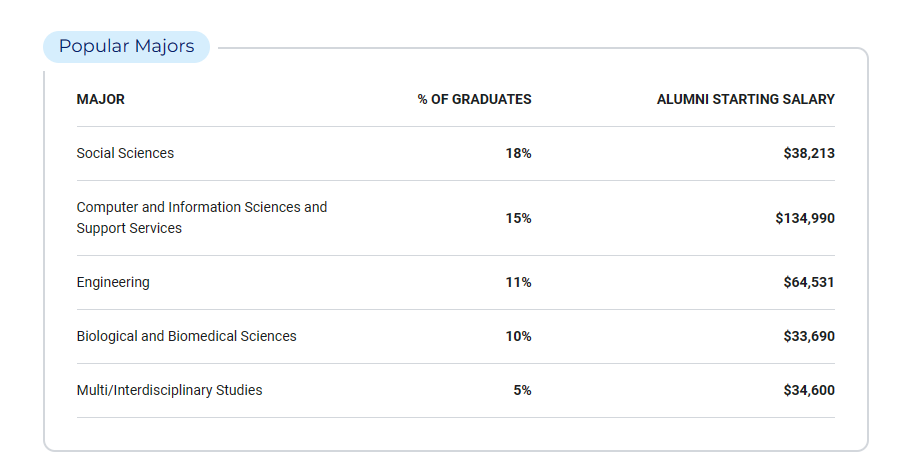This screenshot has height=458, width=922.
Task: Click the 18% graduates value
Action: click(519, 153)
